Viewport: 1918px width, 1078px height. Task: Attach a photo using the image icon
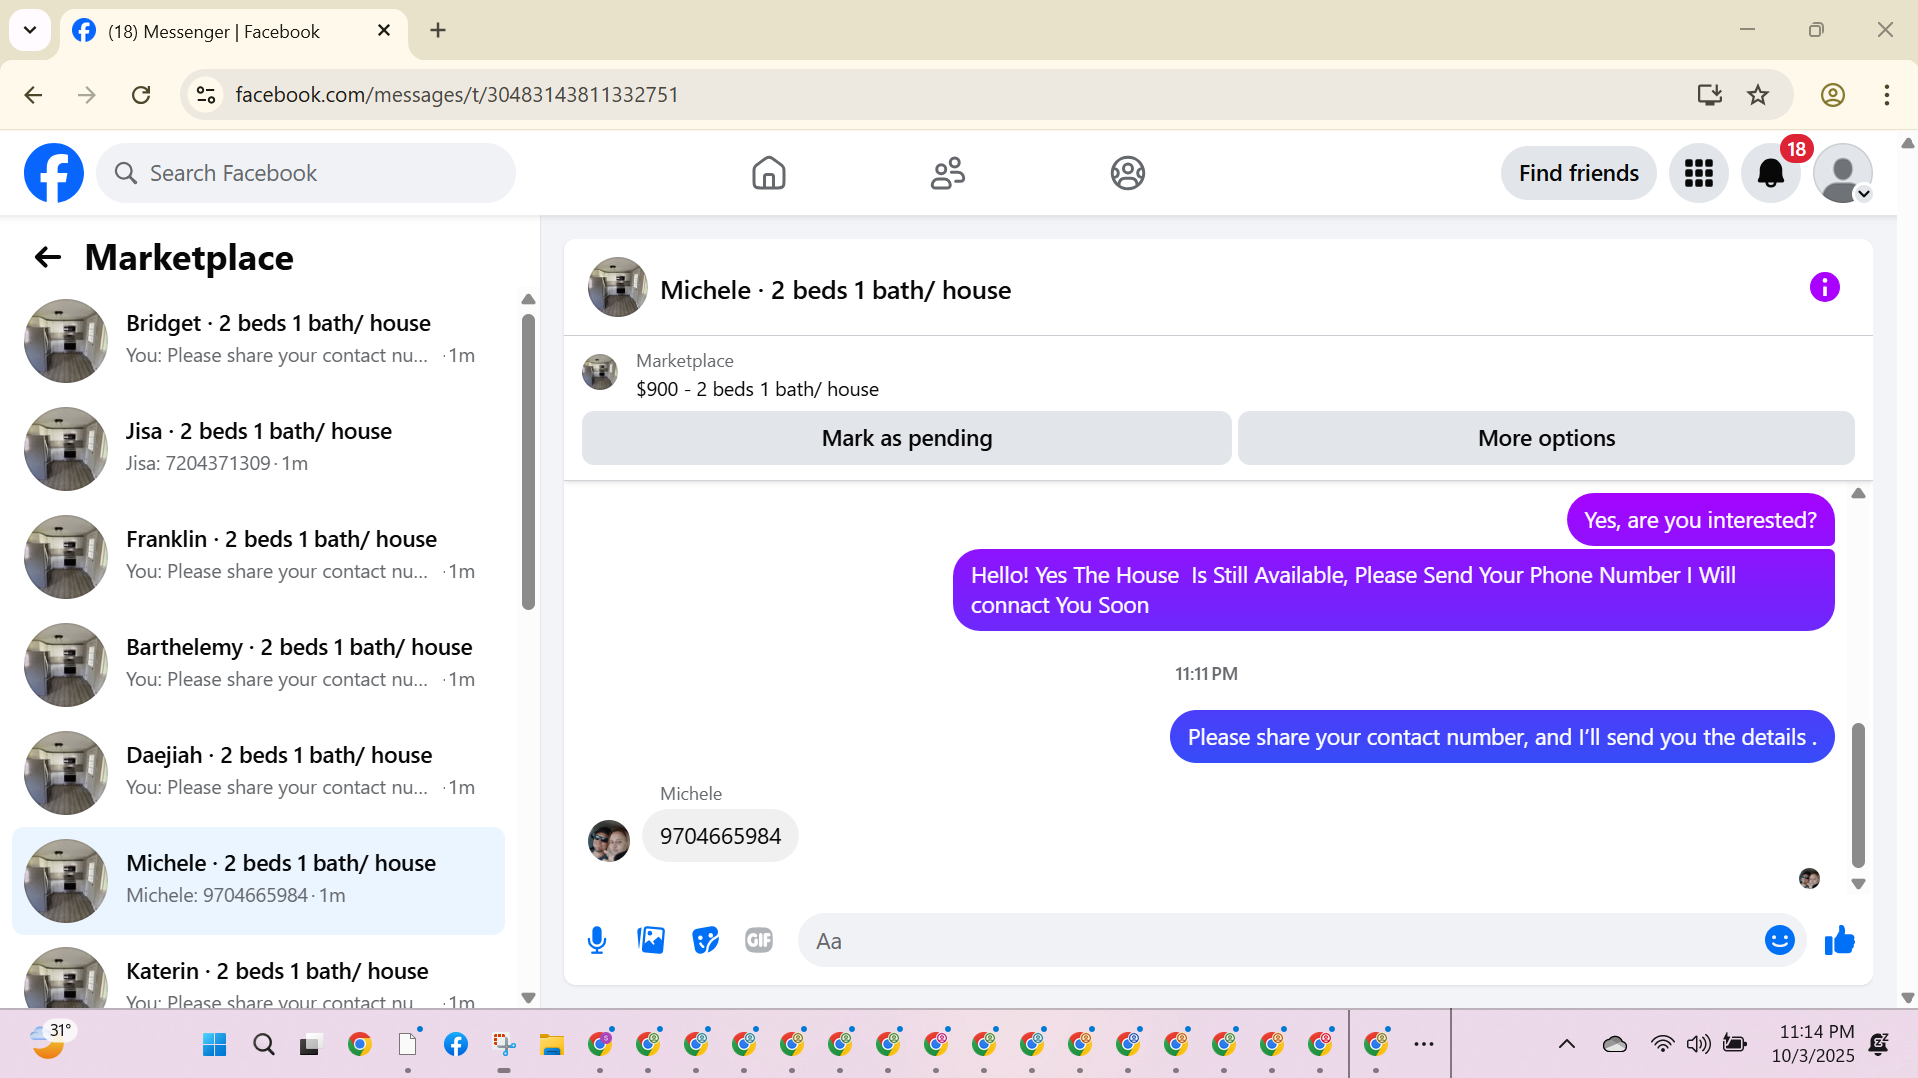(x=651, y=940)
